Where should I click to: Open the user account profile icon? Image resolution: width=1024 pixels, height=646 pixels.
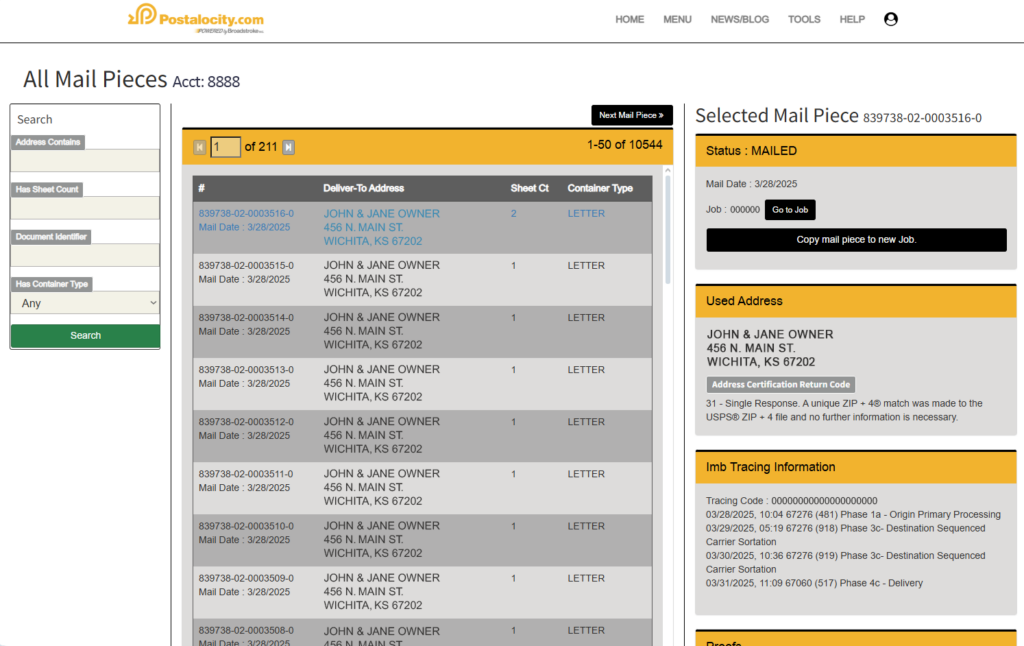coord(891,19)
